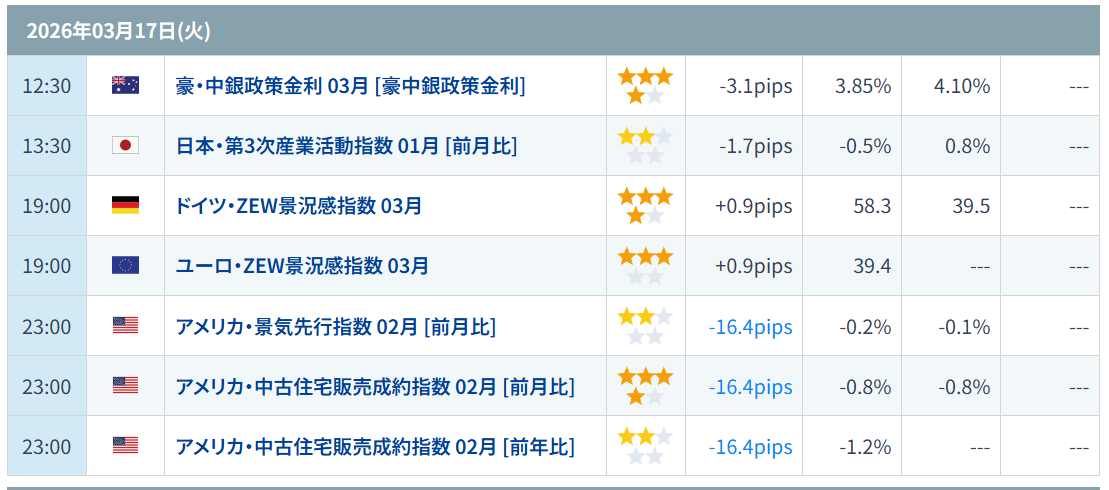Open 中古住宅販売成約指数 02月 前月比 link

tap(375, 386)
